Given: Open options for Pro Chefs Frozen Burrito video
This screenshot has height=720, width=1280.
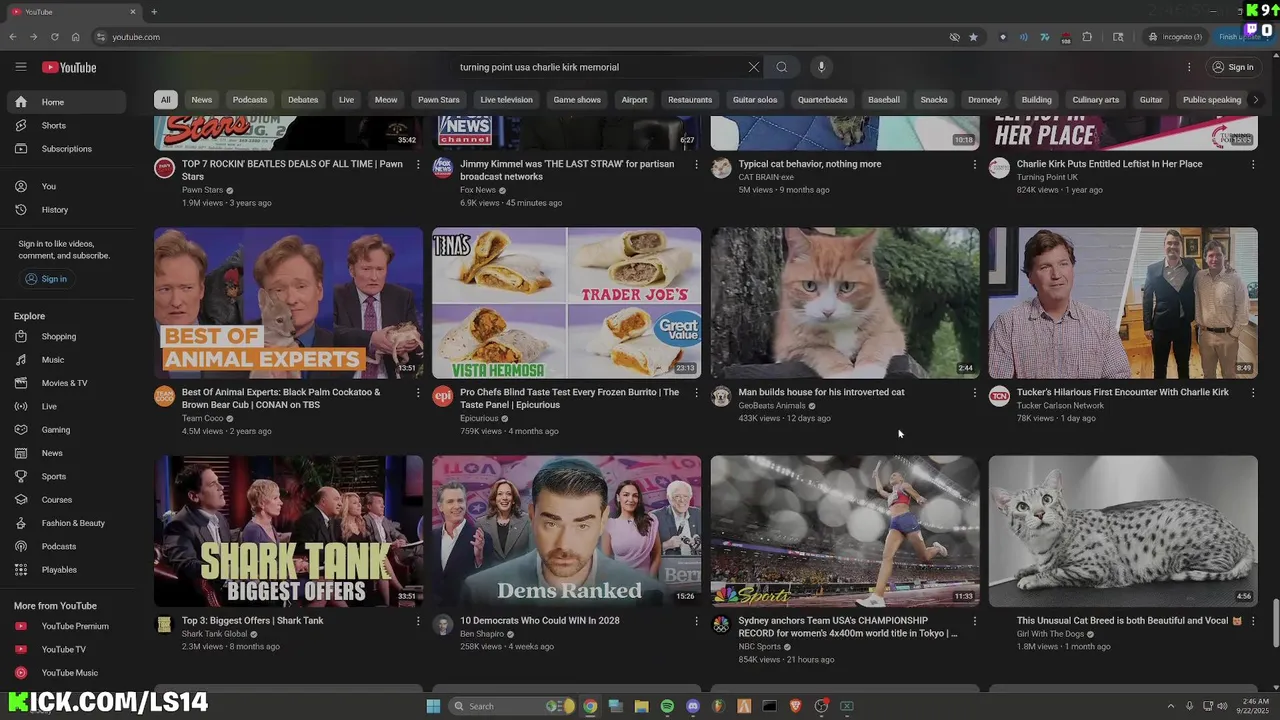Looking at the screenshot, I should 696,393.
